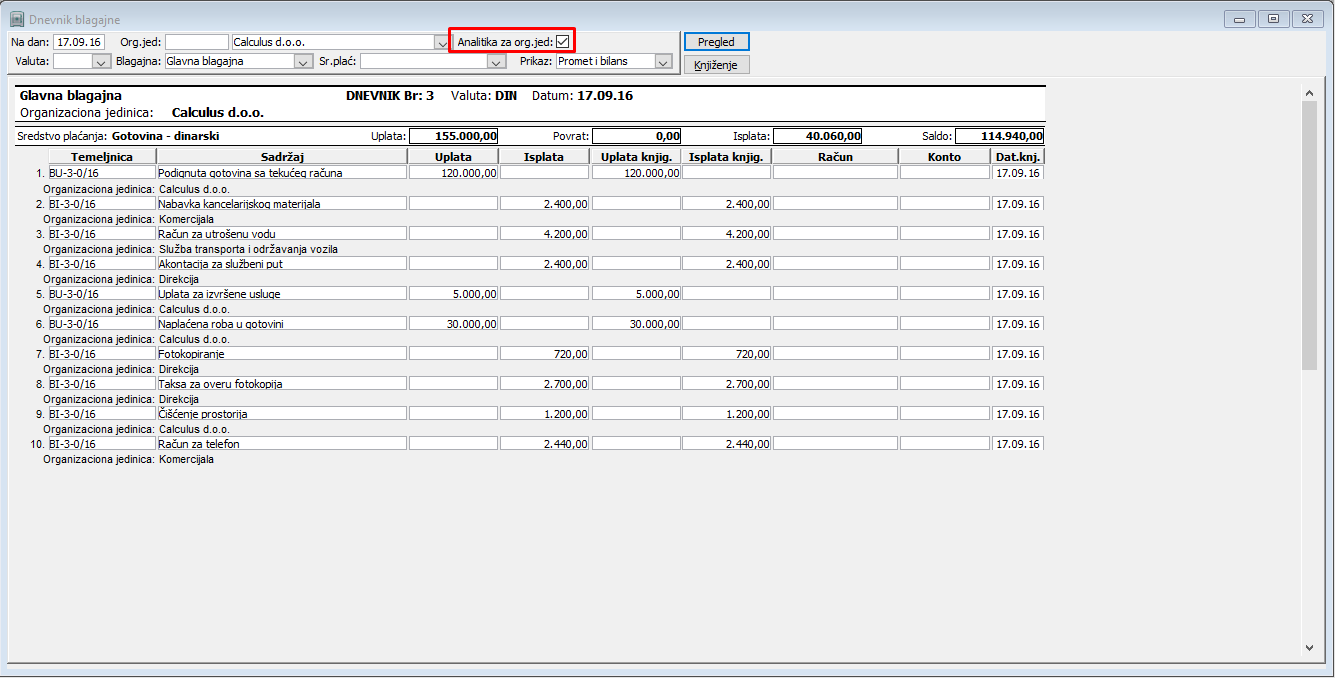This screenshot has height=678, width=1335.
Task: Click the Pregled button
Action: click(x=716, y=42)
